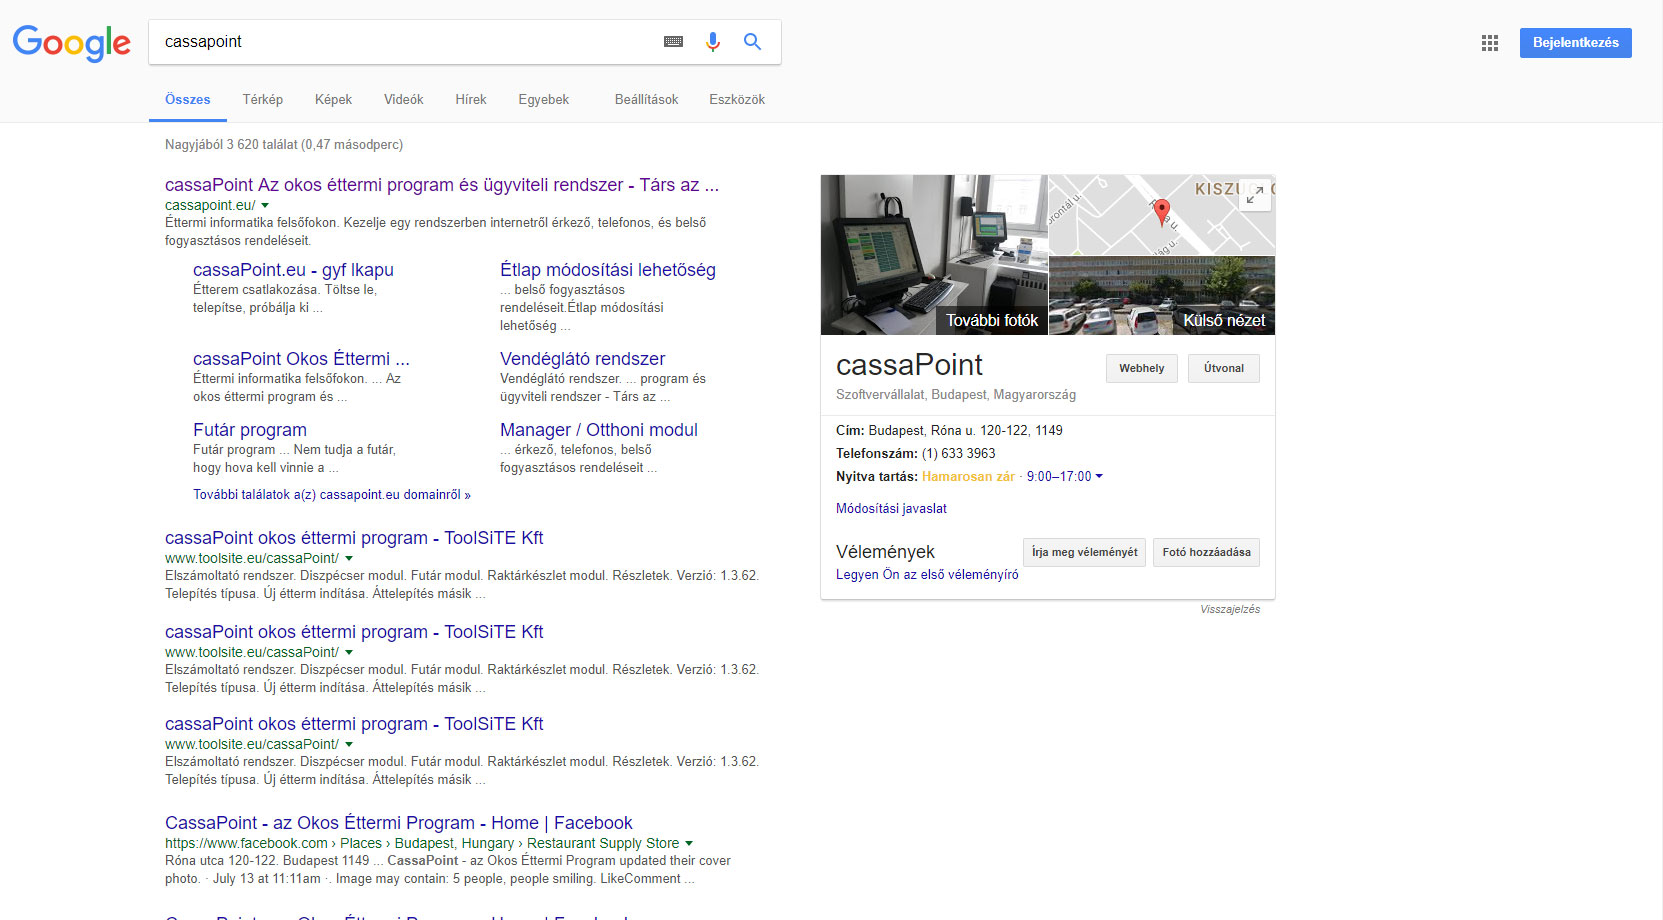Open the Hírek tab

(471, 100)
